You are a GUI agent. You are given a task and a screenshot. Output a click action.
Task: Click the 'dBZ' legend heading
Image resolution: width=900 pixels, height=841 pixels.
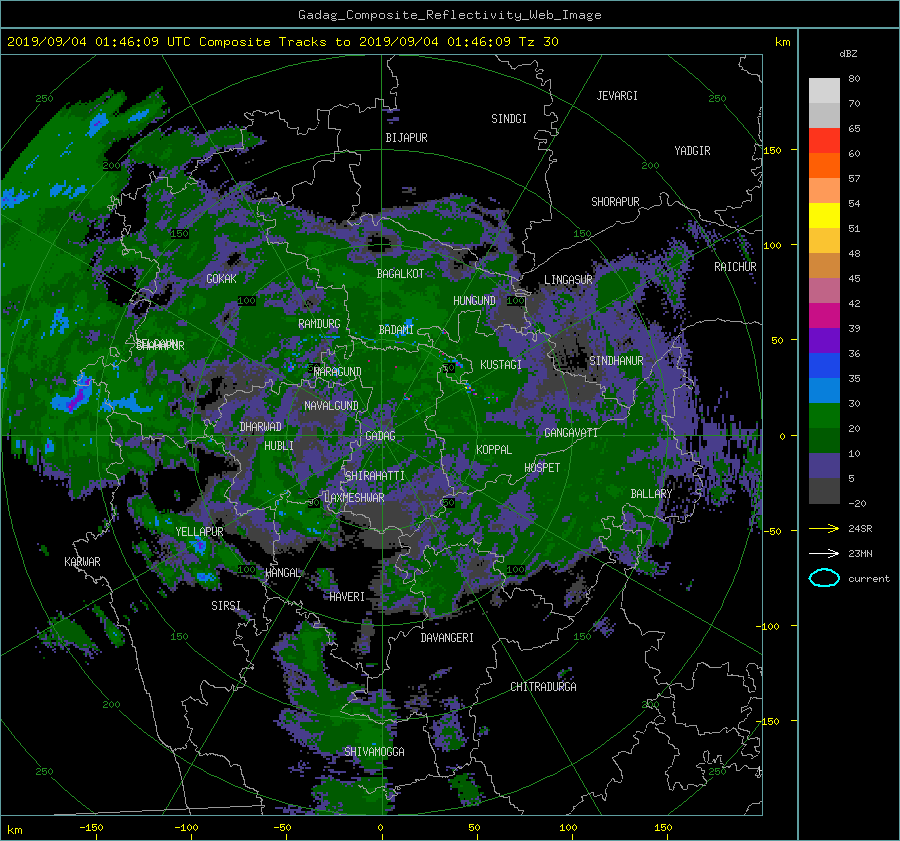(x=848, y=53)
